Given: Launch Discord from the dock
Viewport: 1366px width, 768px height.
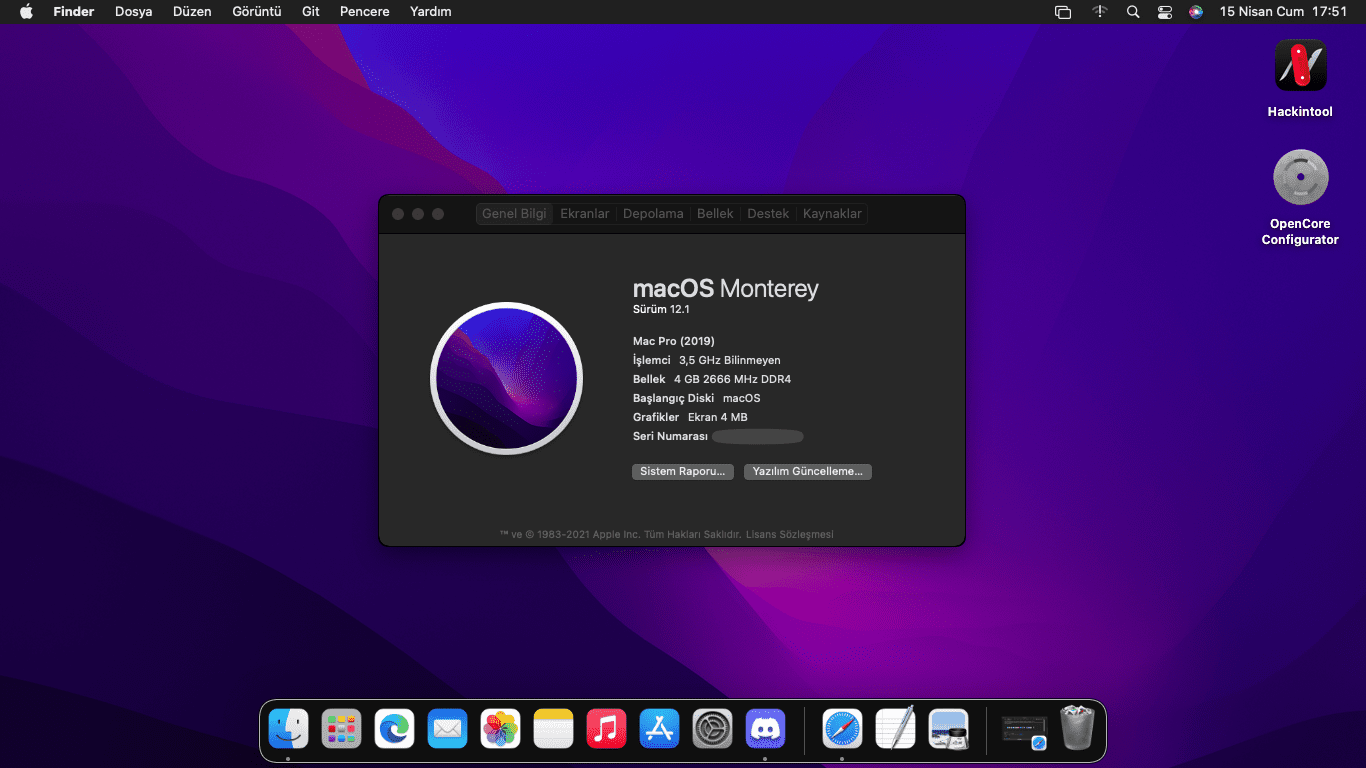Looking at the screenshot, I should click(766, 728).
